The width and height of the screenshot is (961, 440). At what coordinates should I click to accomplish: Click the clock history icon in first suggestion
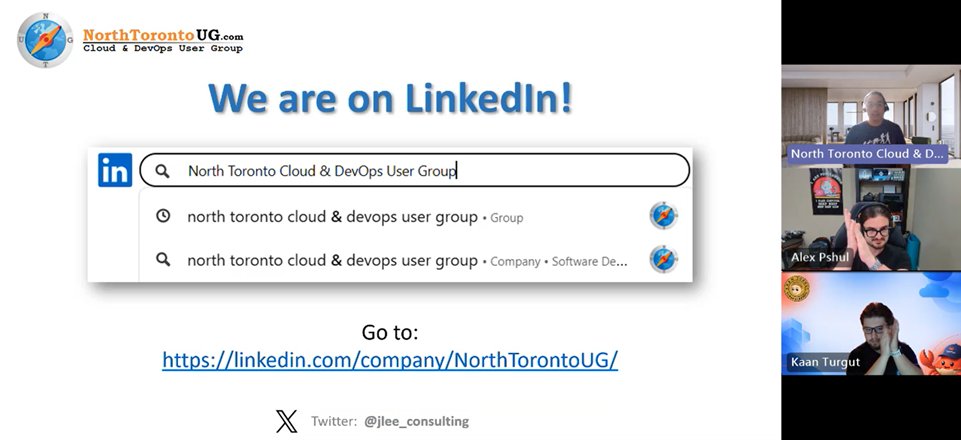pyautogui.click(x=162, y=216)
